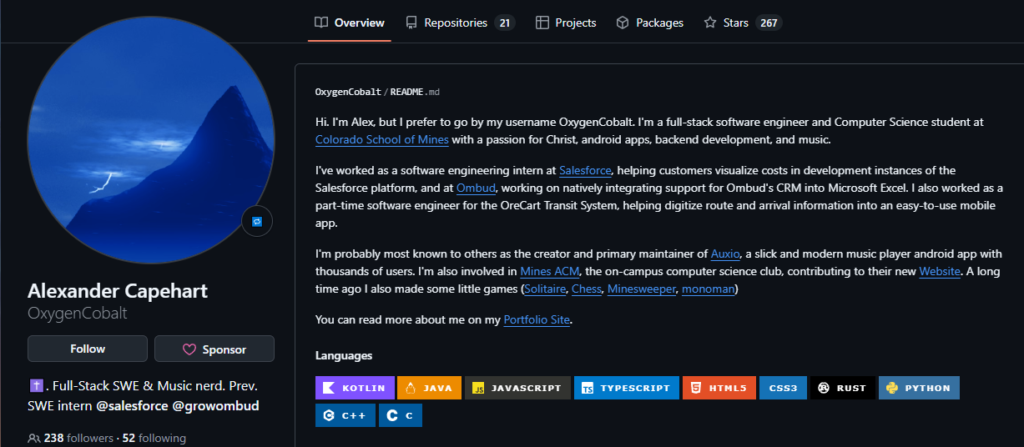Screen dimensions: 1024x447
Task: Click the Python language badge
Action: click(919, 388)
